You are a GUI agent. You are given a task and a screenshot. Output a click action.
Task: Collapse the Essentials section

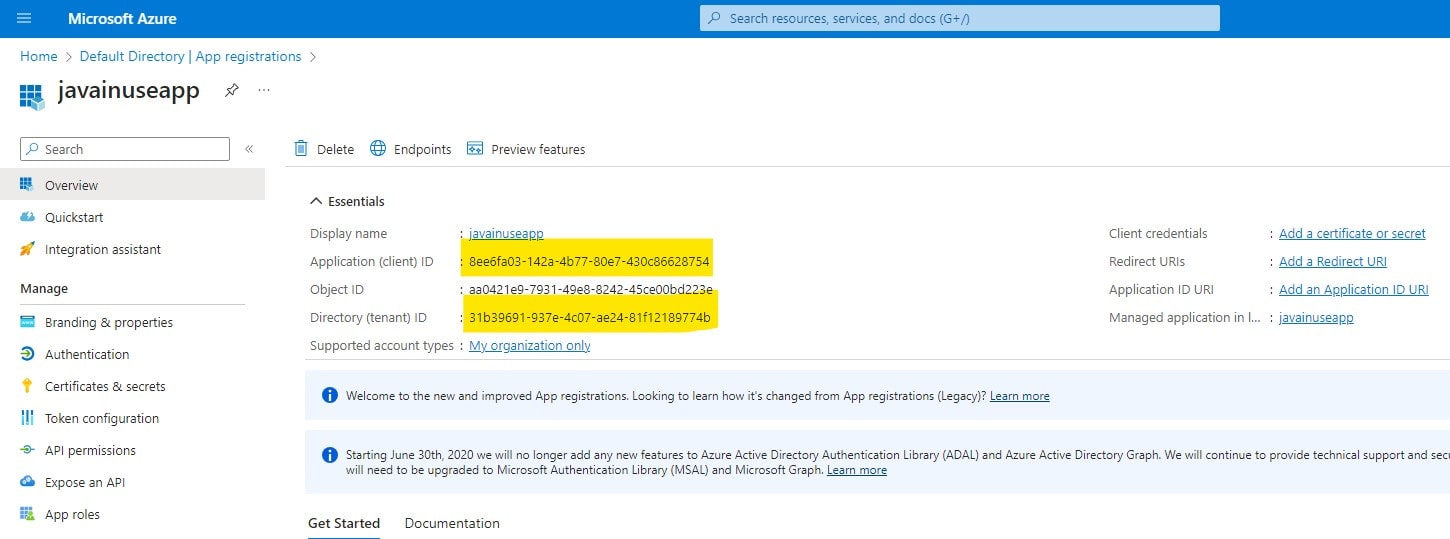point(346,201)
